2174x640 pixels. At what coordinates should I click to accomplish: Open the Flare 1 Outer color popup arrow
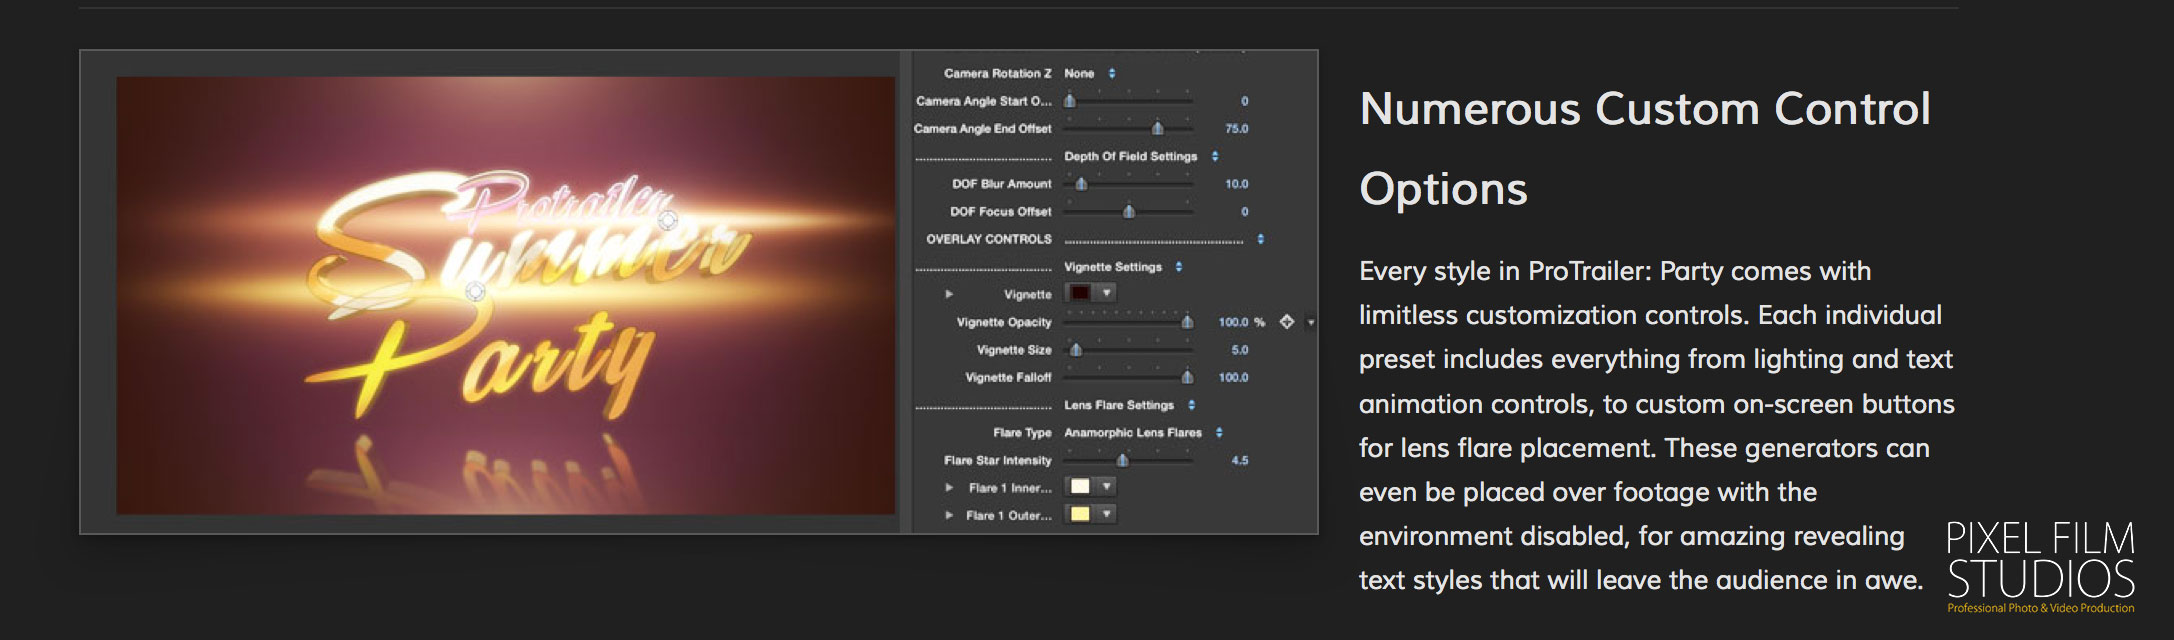click(1107, 514)
